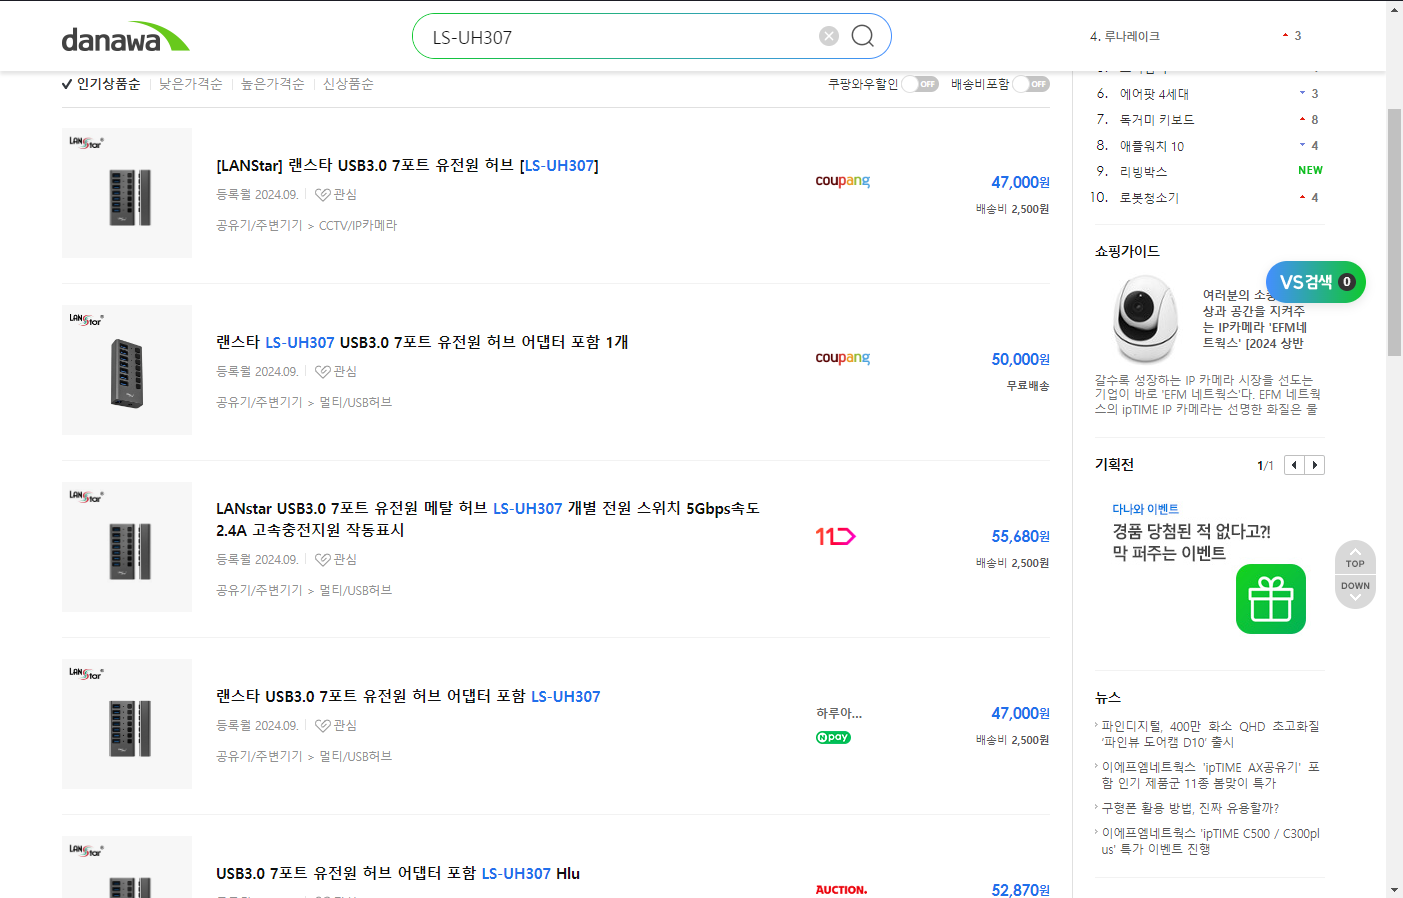
Task: Open [LANStar] 랜스타 USB3.0 7포트 유전원 허브 title
Action: pos(407,165)
